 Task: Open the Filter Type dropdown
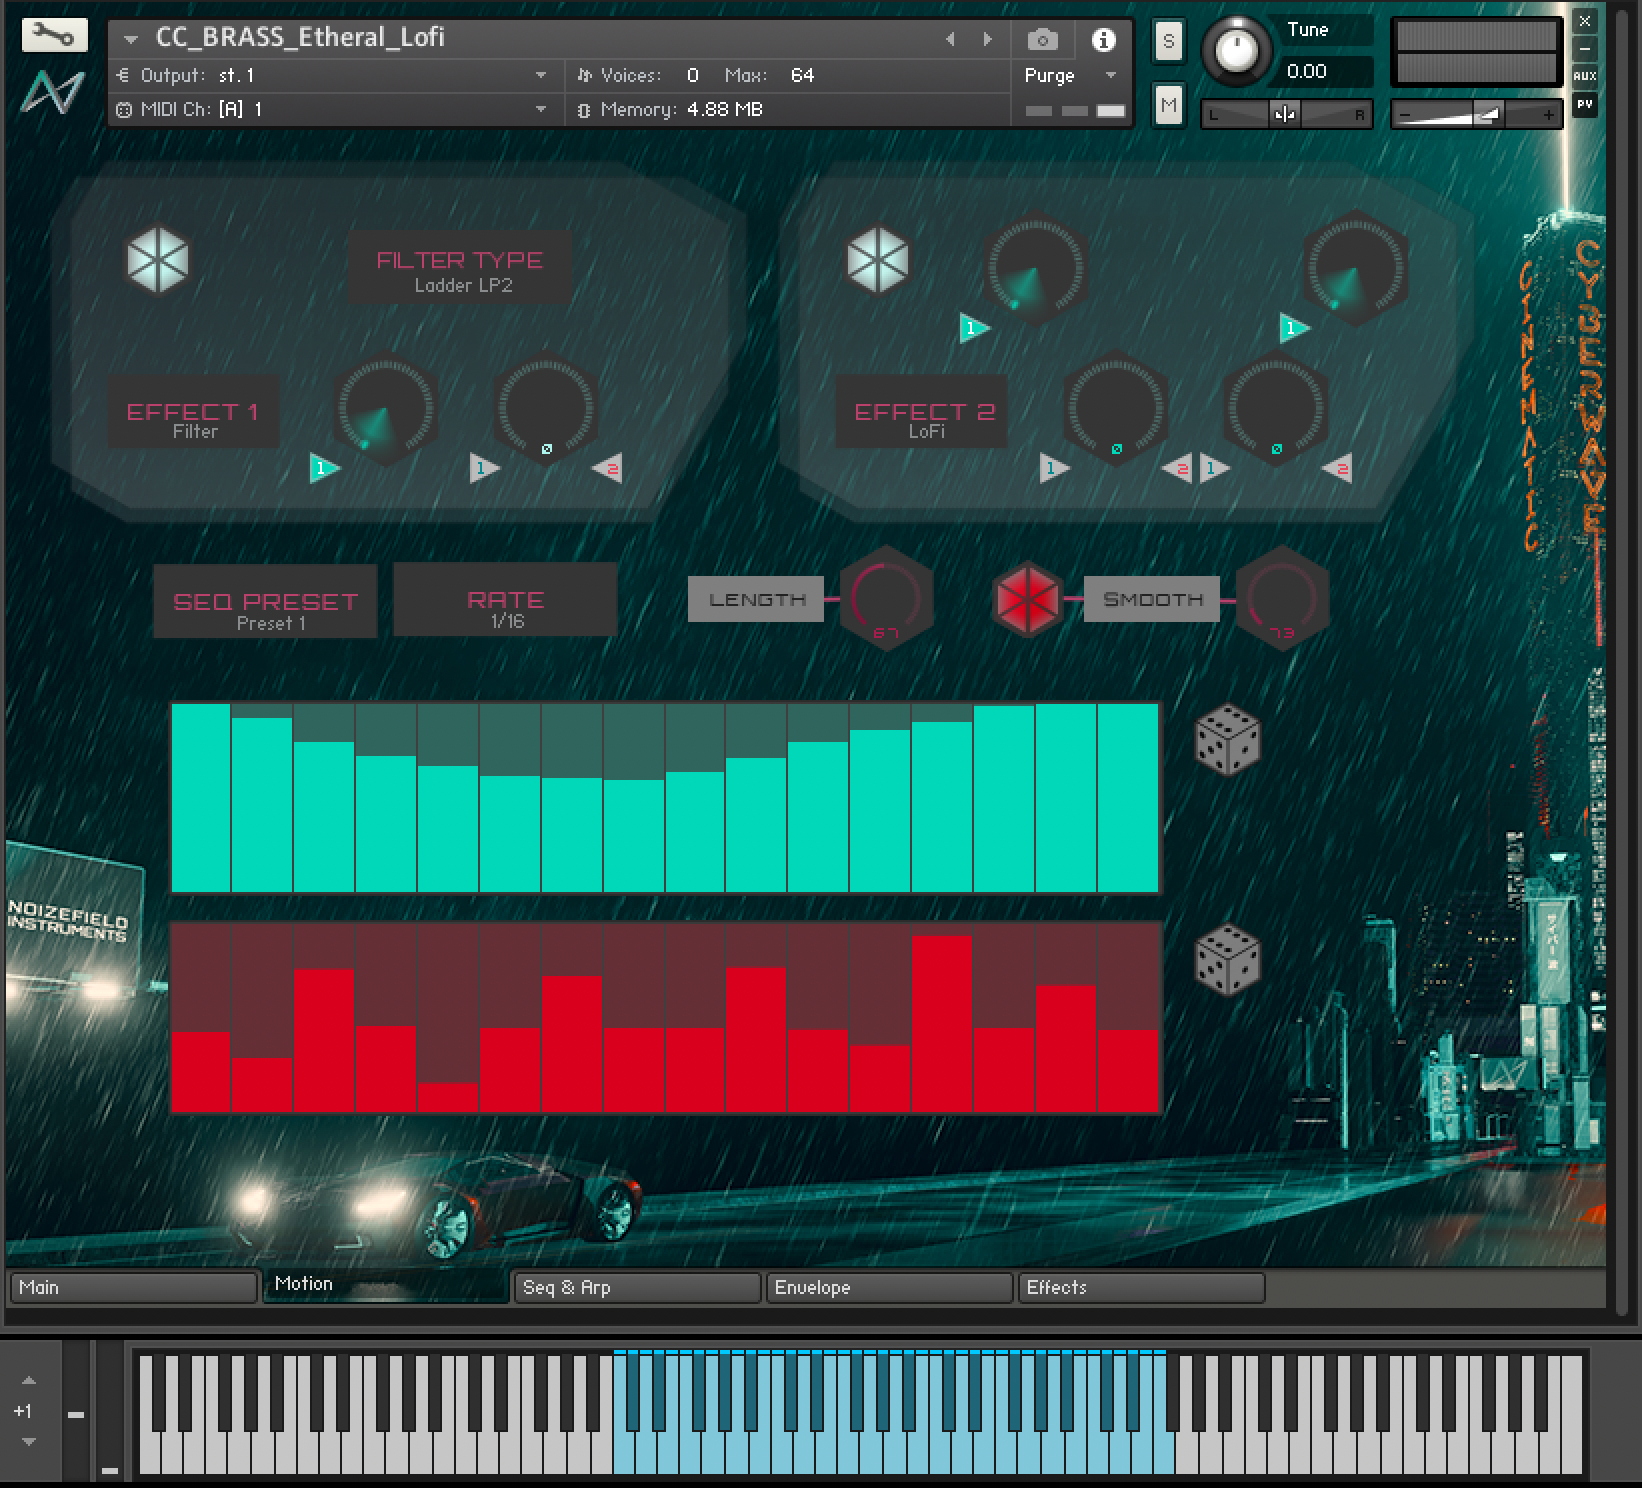pos(460,269)
